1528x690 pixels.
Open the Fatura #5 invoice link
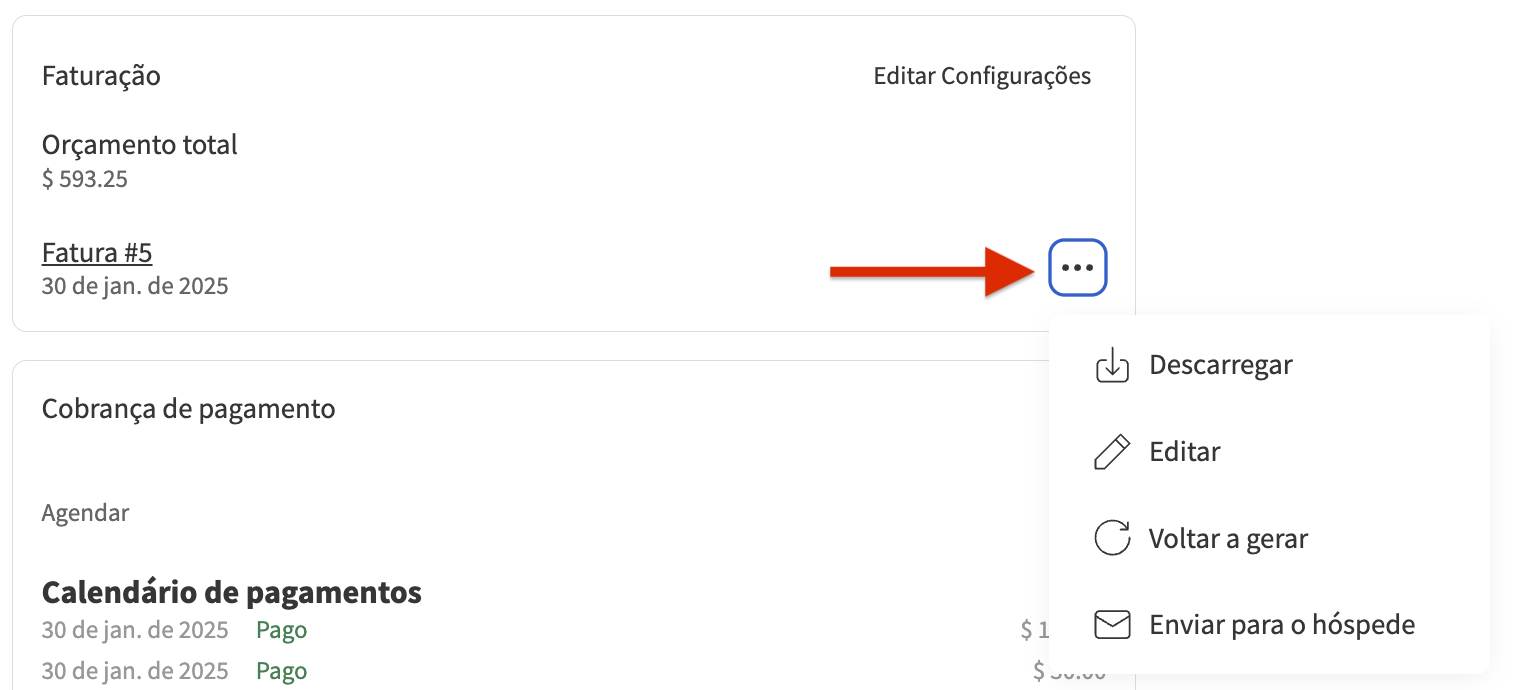pyautogui.click(x=96, y=252)
